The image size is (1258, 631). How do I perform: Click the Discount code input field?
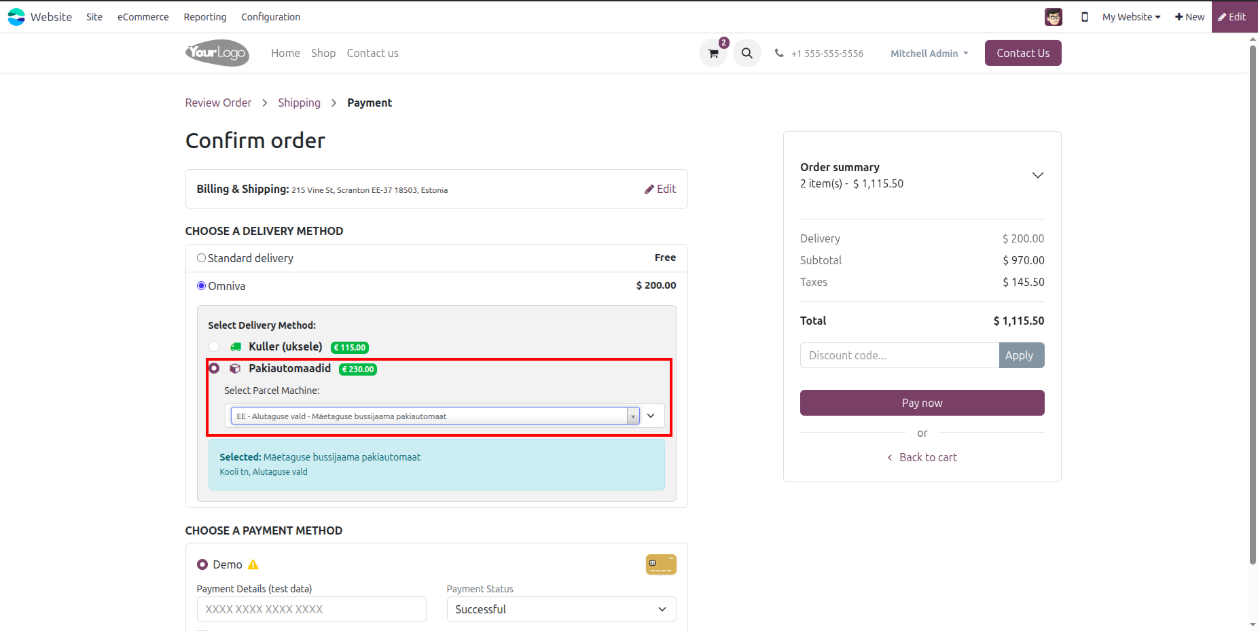[x=898, y=355]
